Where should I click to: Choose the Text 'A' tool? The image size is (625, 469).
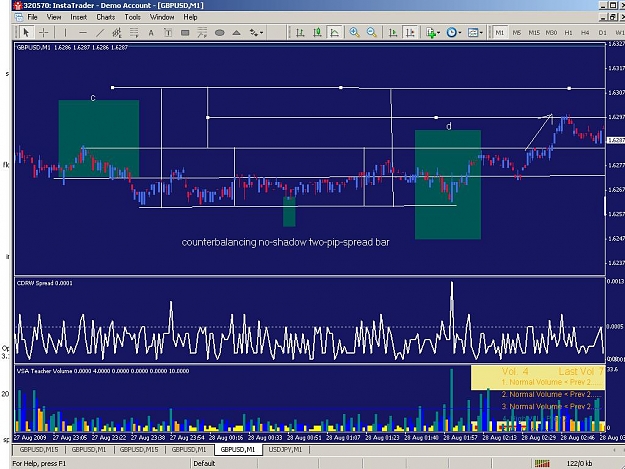(151, 33)
